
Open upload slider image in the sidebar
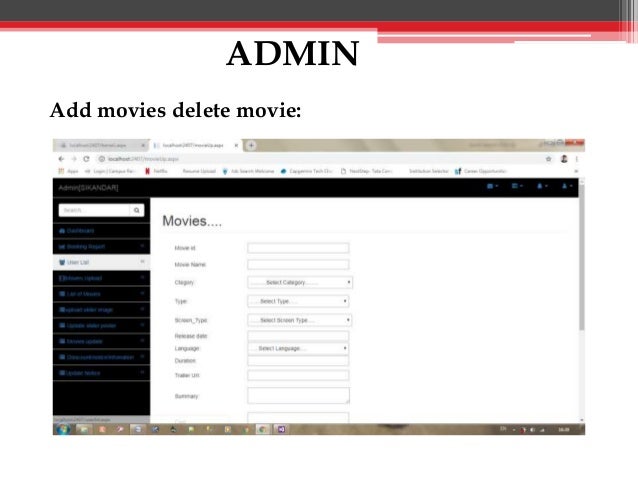tap(101, 310)
